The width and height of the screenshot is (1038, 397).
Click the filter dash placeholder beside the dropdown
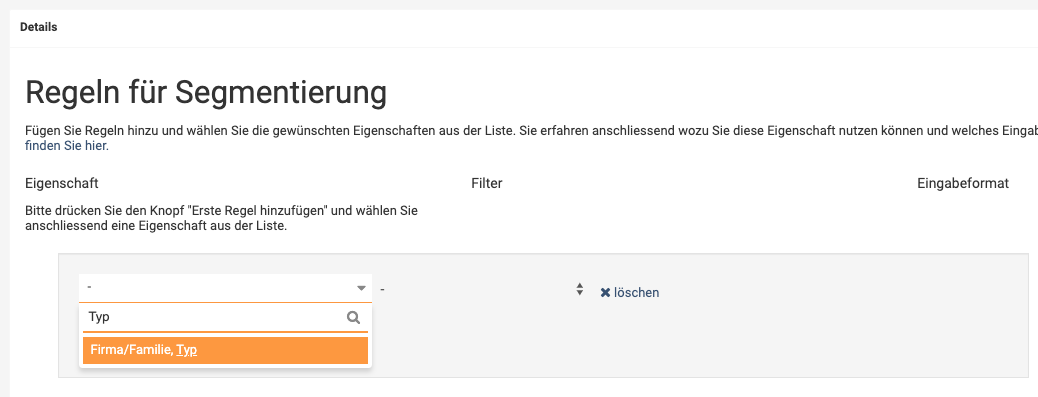pos(383,288)
